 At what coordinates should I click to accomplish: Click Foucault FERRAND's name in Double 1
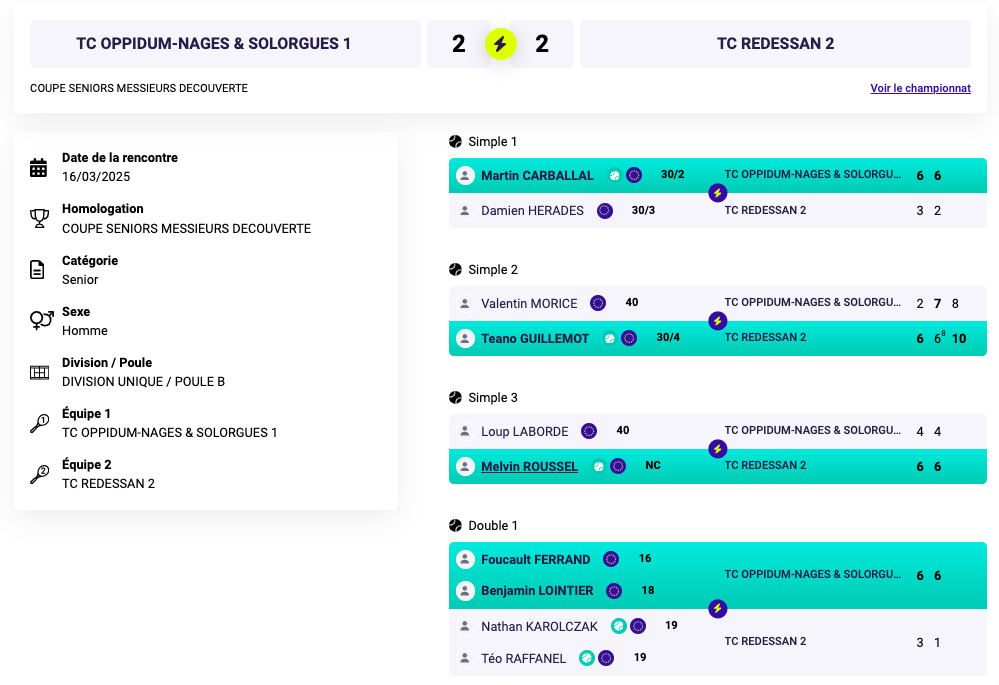pyautogui.click(x=535, y=559)
